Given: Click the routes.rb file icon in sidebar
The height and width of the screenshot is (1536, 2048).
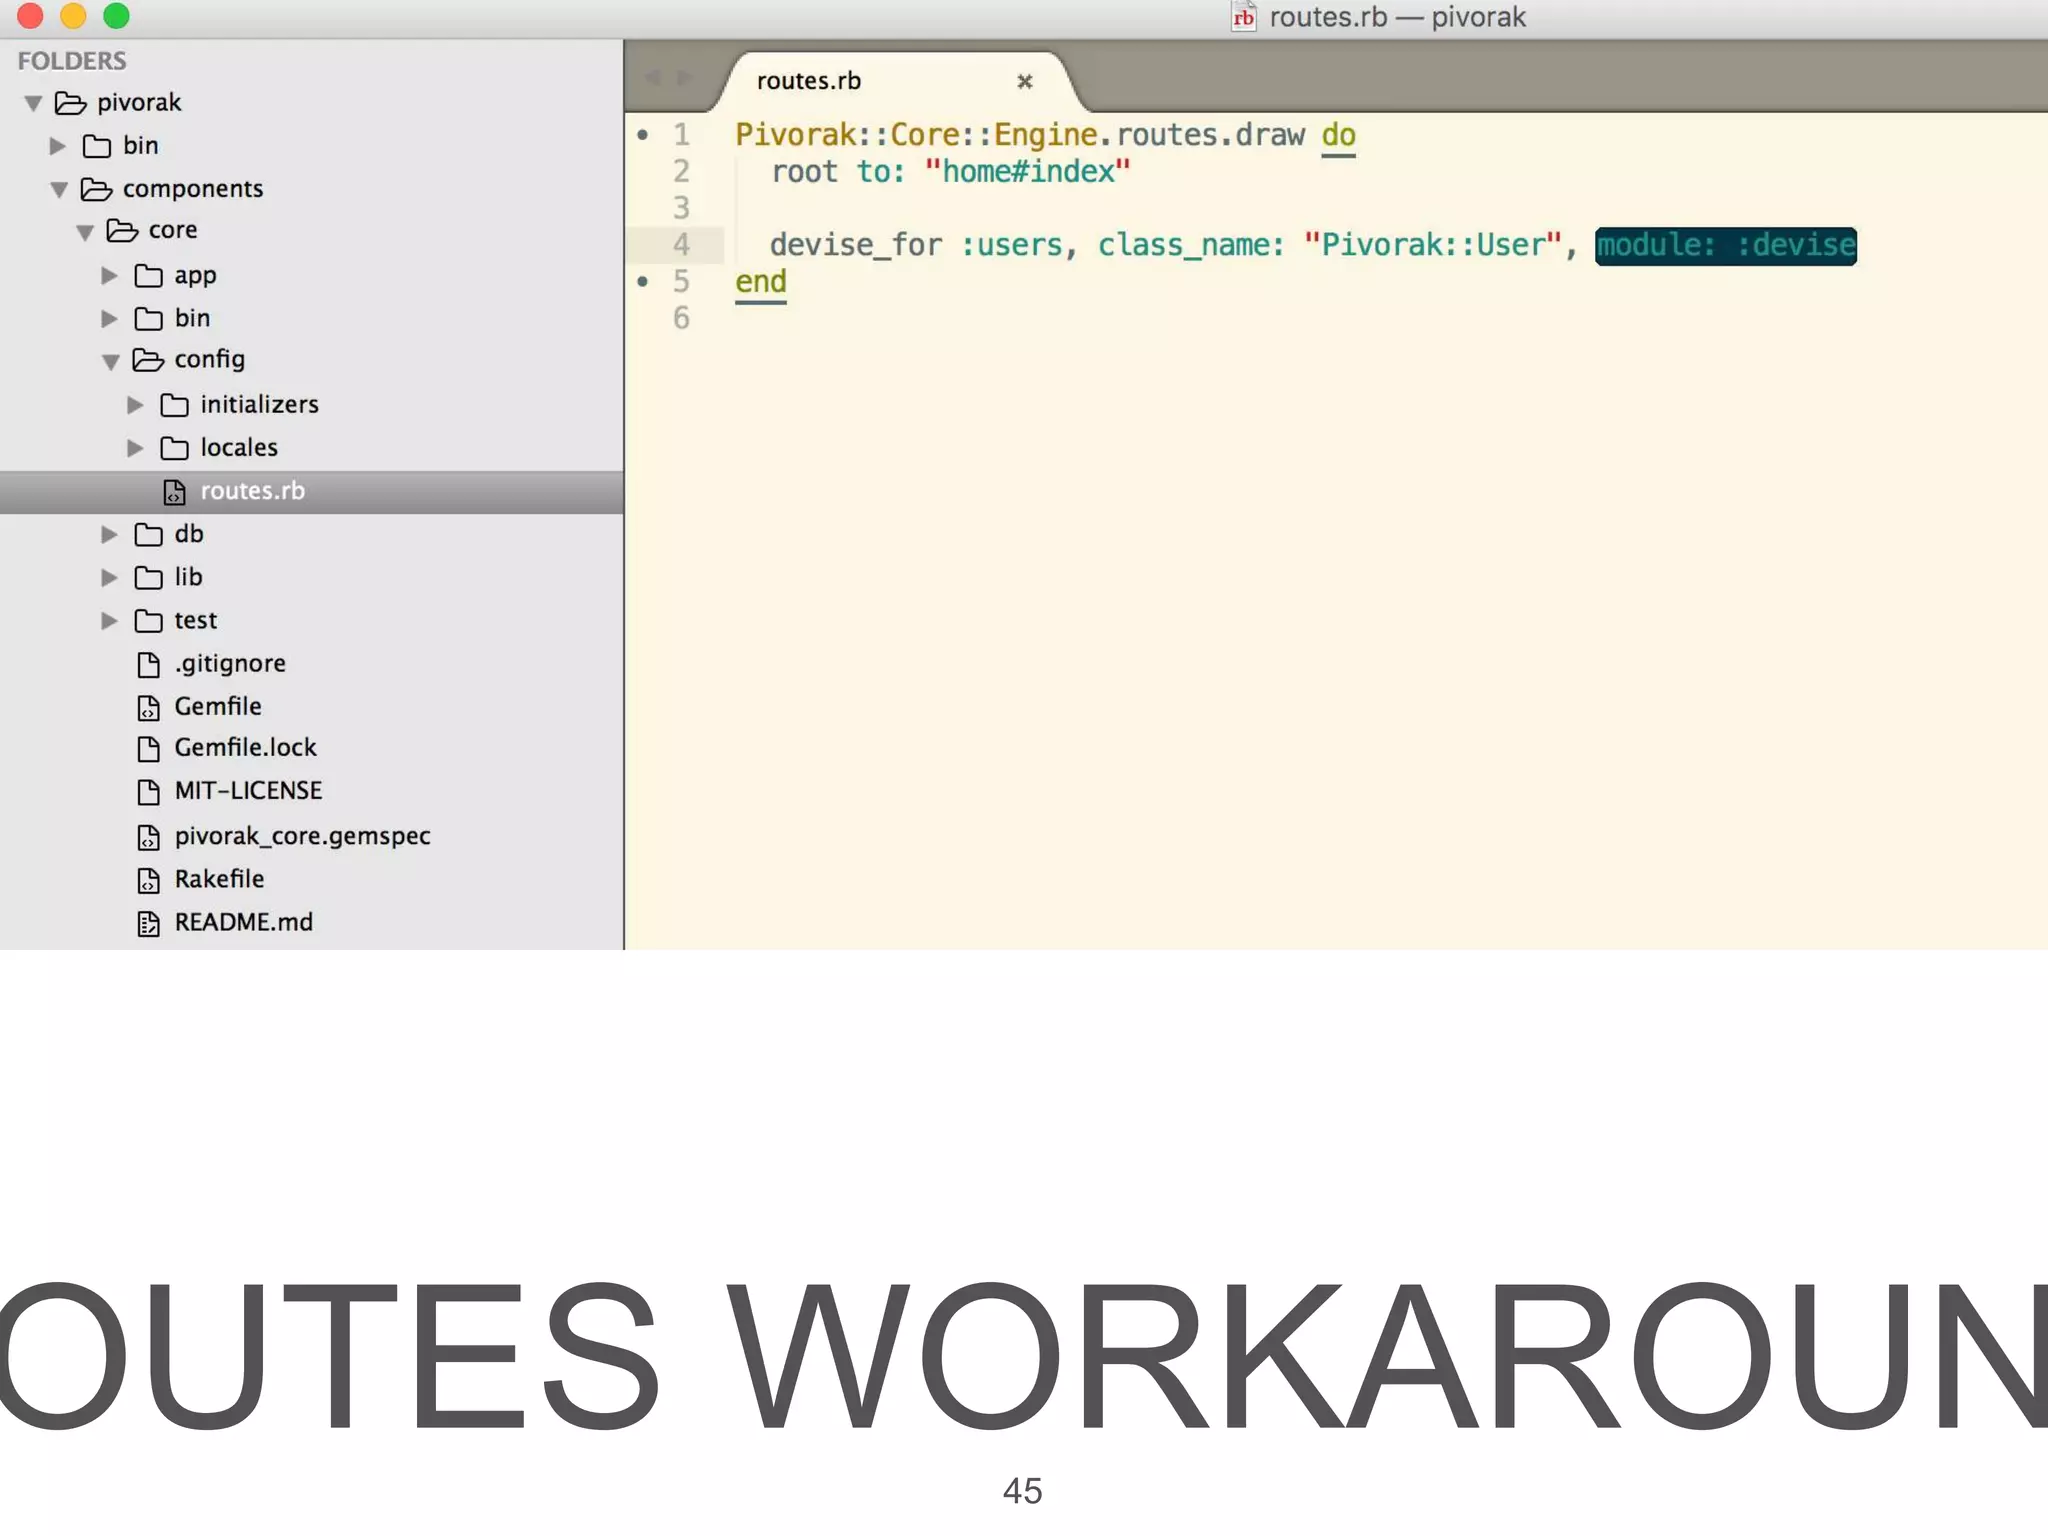Looking at the screenshot, I should coord(174,491).
